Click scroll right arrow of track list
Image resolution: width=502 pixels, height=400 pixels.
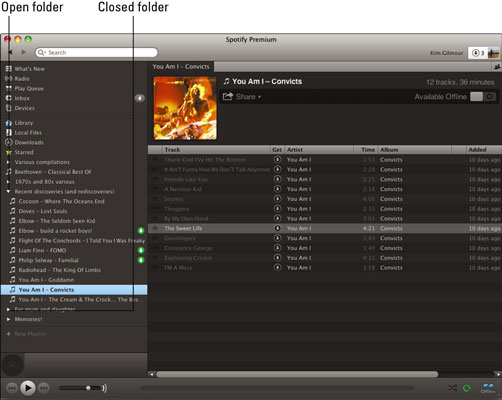[499, 374]
